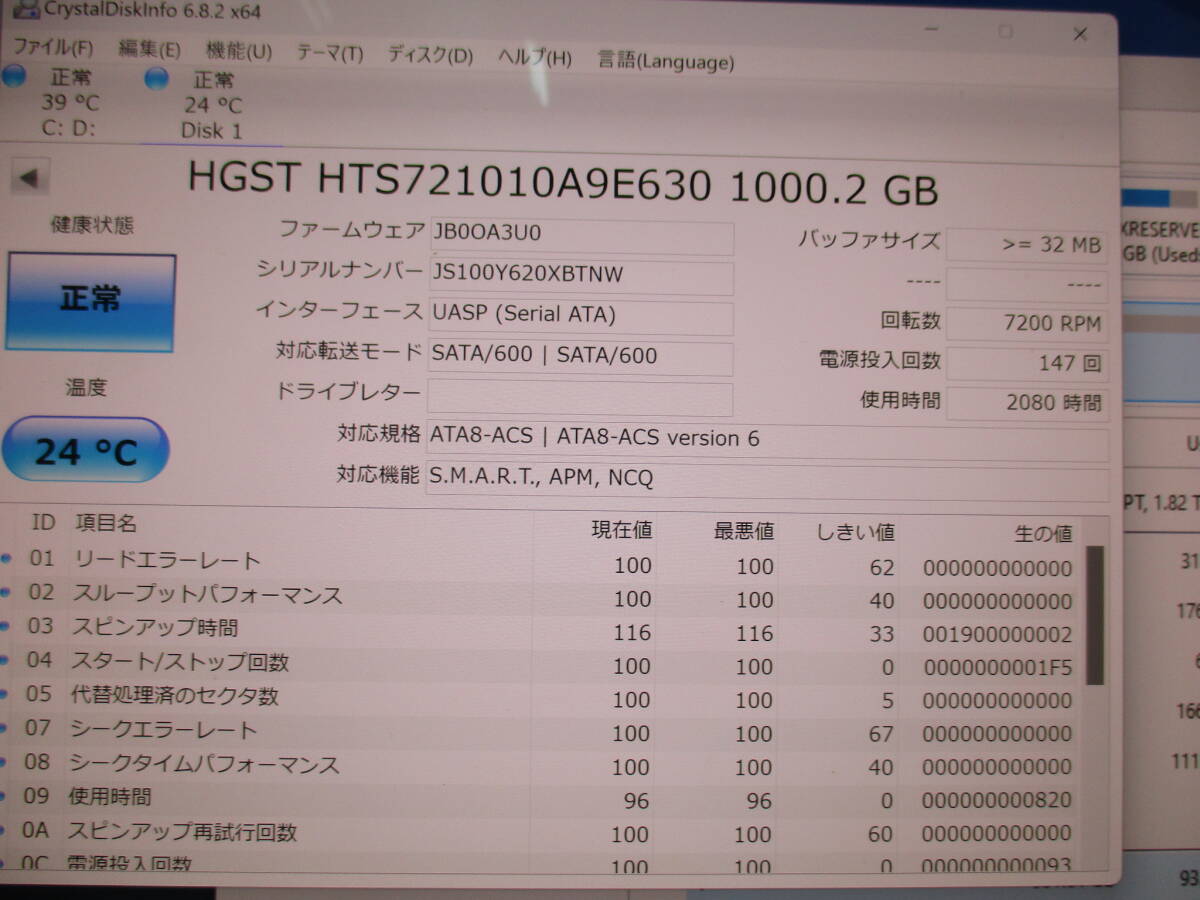Click the raw value 0000000001F5
Screen dimensions: 1200x900
click(997, 668)
